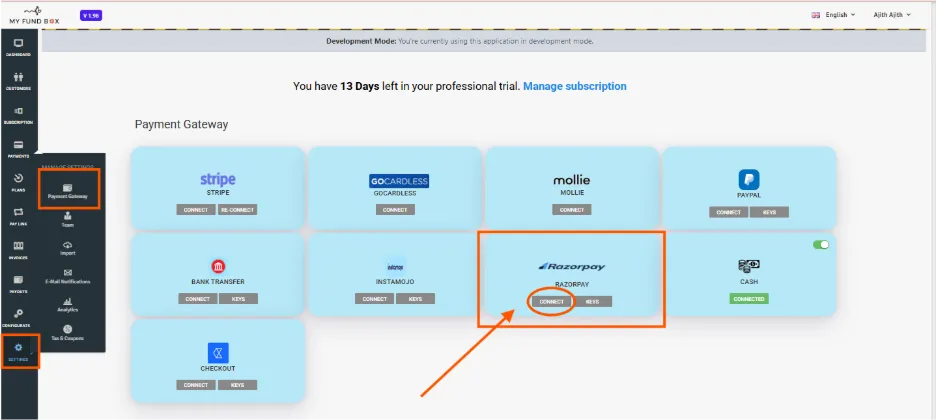
Task: Click the My Fund Box logo
Action: coord(33,15)
